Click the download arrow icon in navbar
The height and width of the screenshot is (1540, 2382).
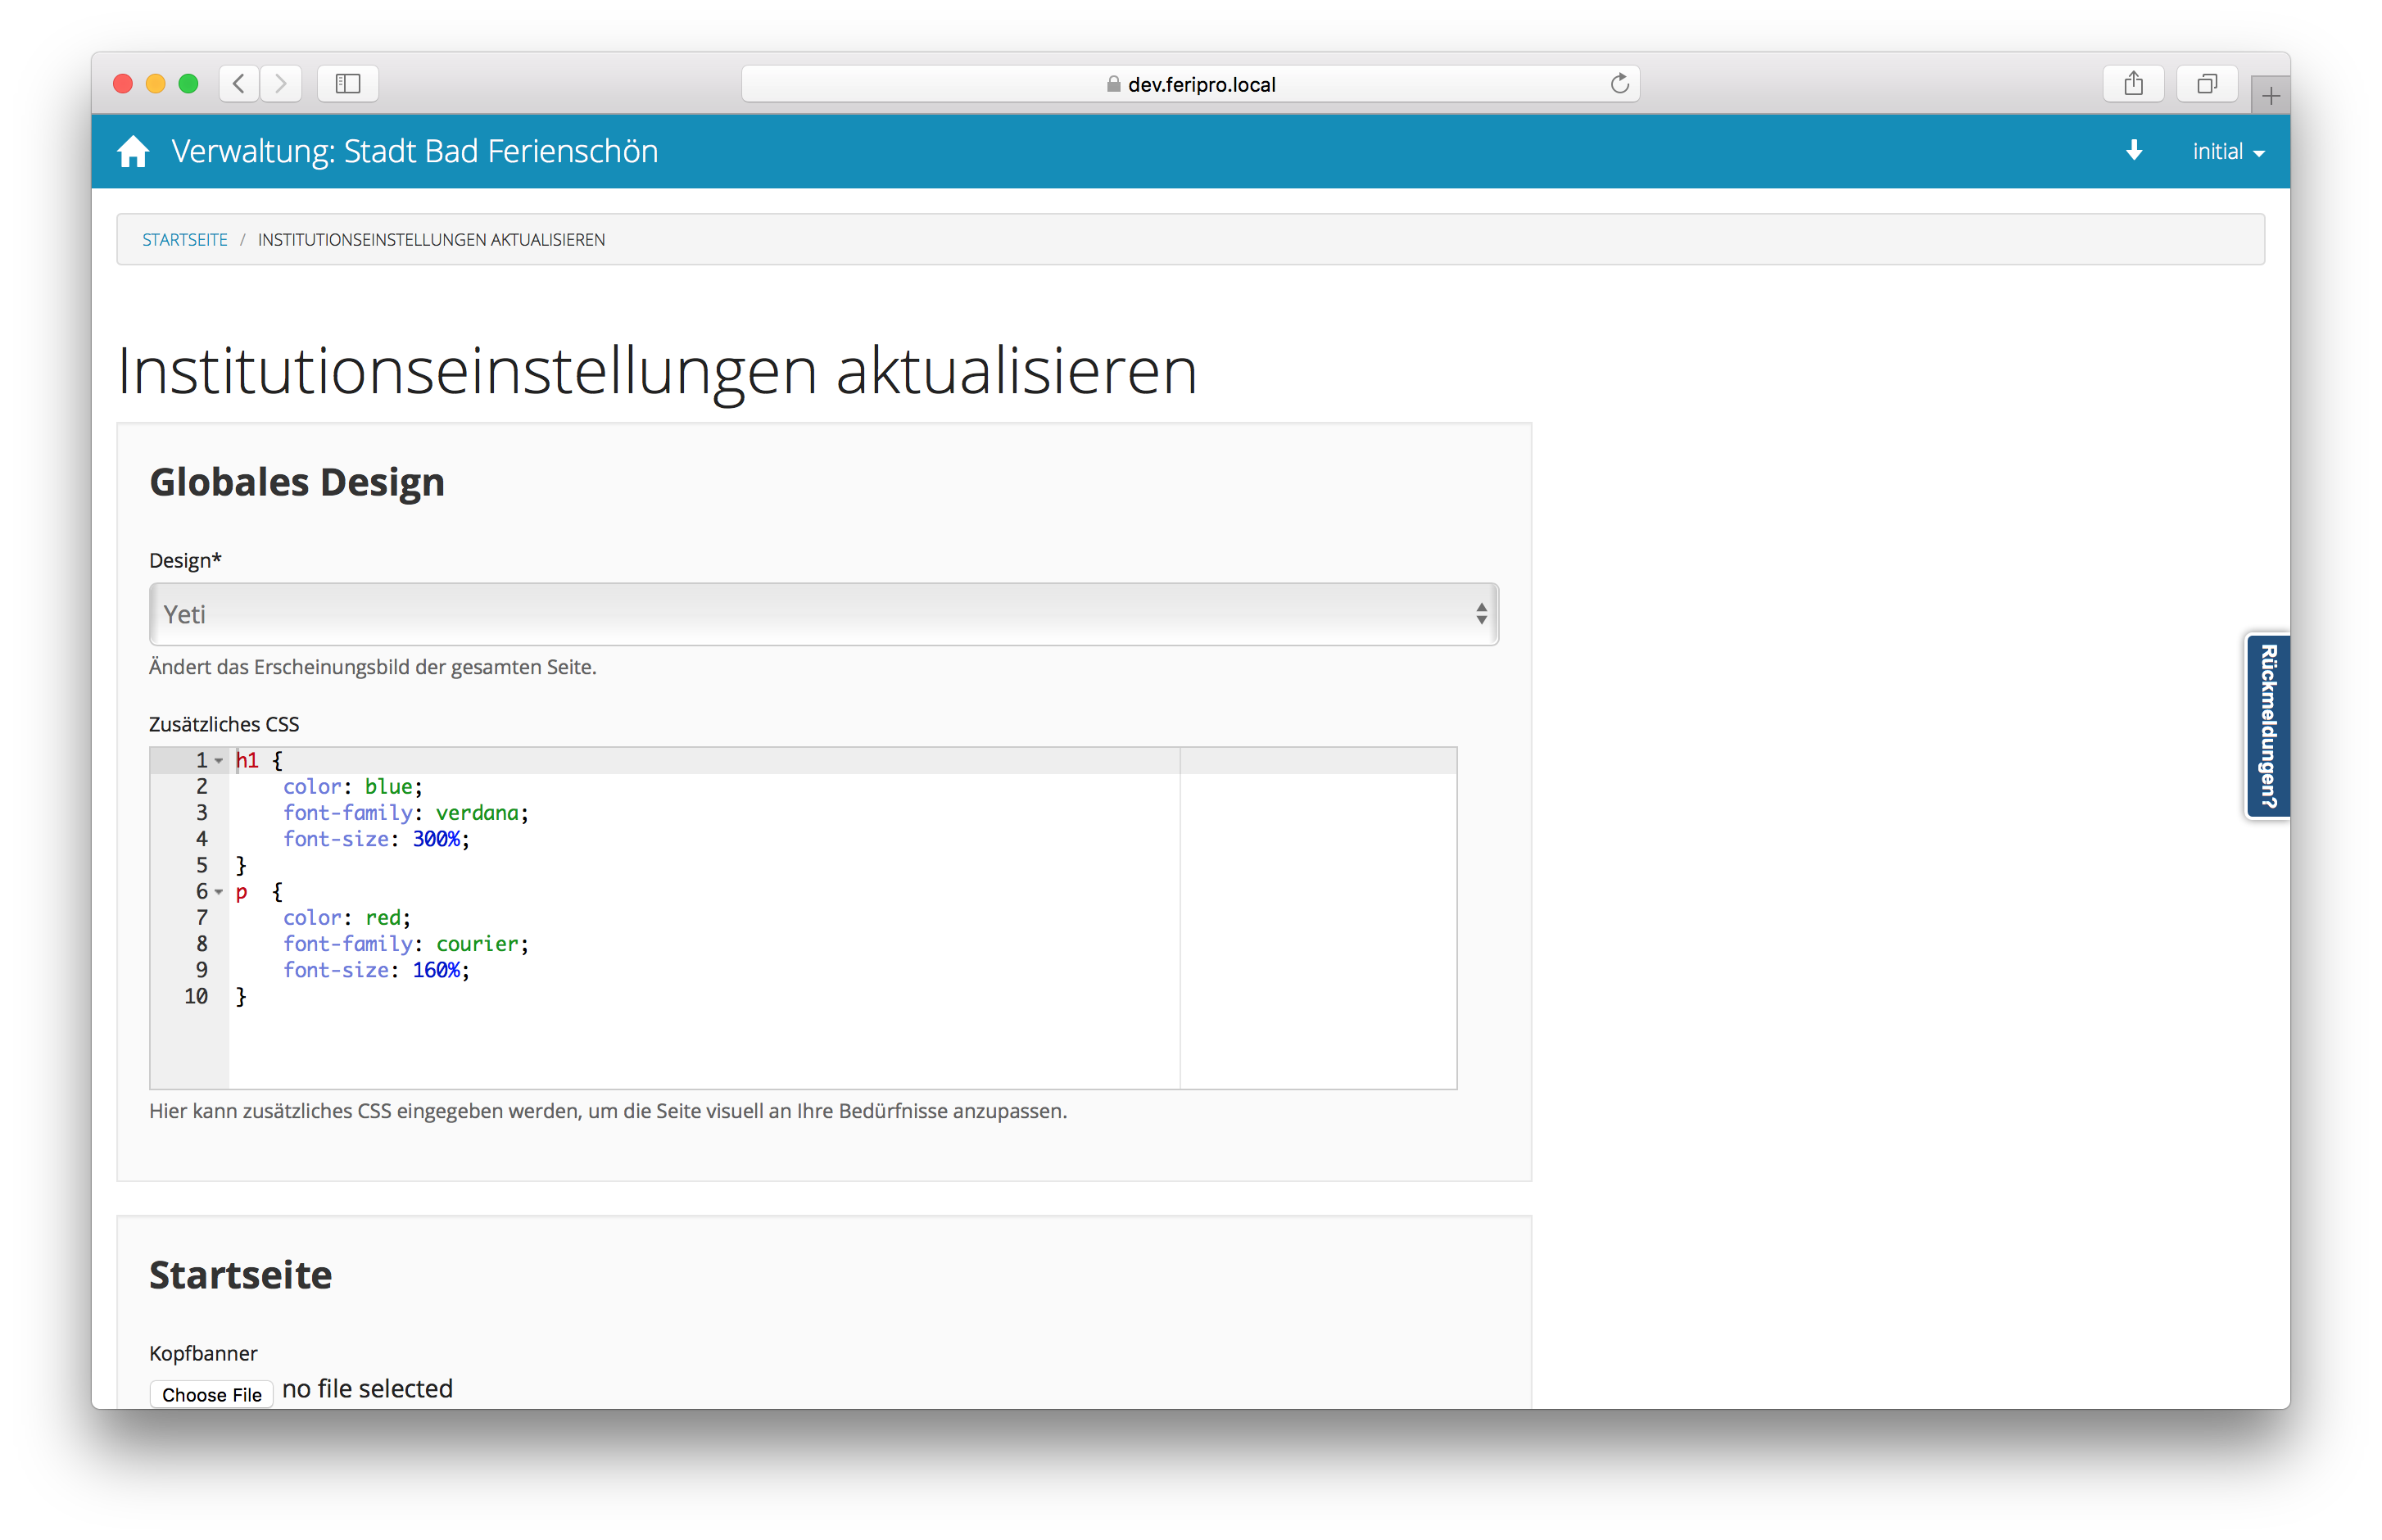pyautogui.click(x=2133, y=151)
